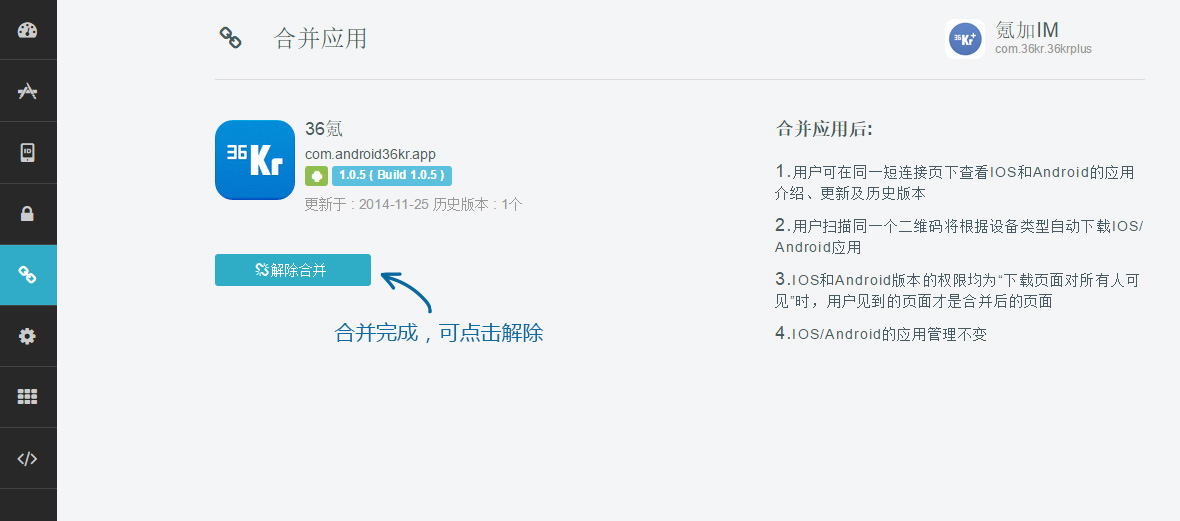Viewport: 1180px width, 521px height.
Task: Click the com.36kr.36krplus bundle identifier
Action: tap(1043, 49)
